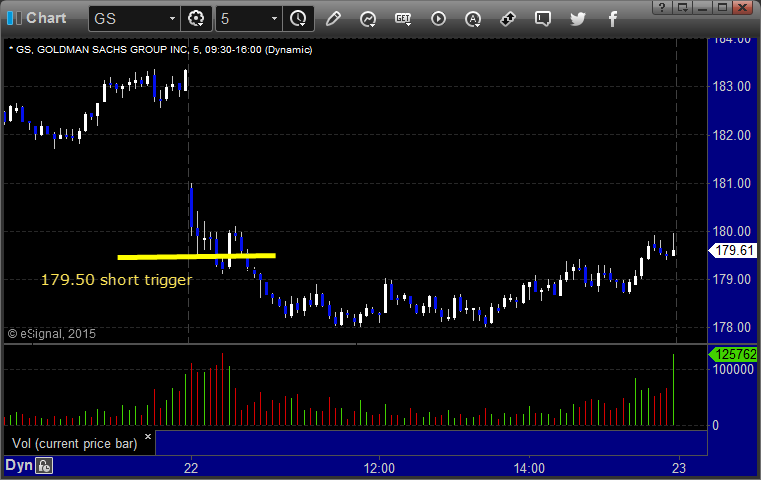The image size is (761, 480).
Task: Click the 183.00 price axis label
Action: tap(732, 86)
